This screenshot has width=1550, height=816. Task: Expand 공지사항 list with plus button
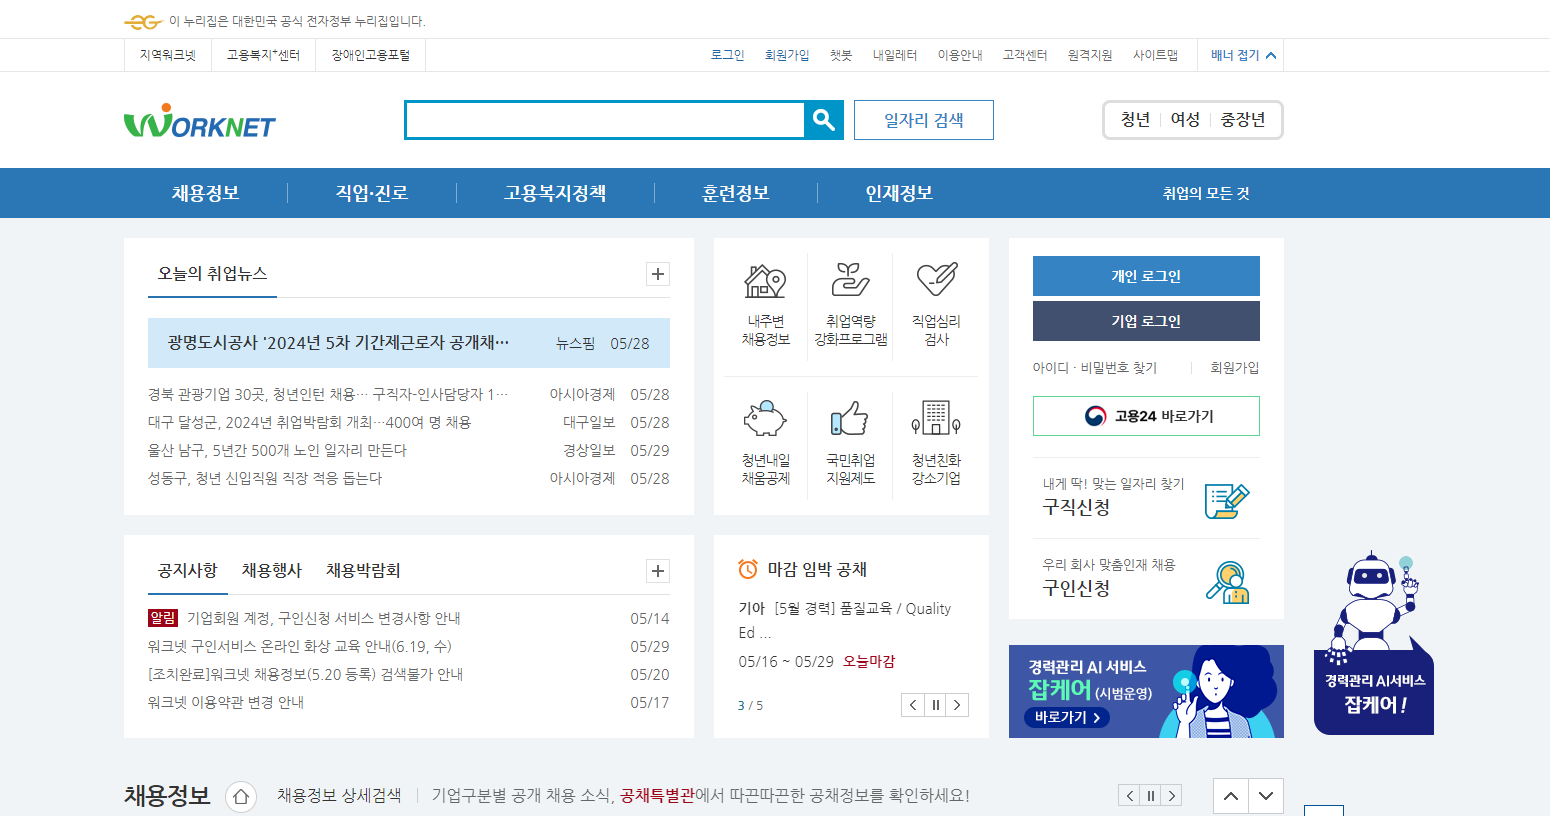pyautogui.click(x=658, y=571)
